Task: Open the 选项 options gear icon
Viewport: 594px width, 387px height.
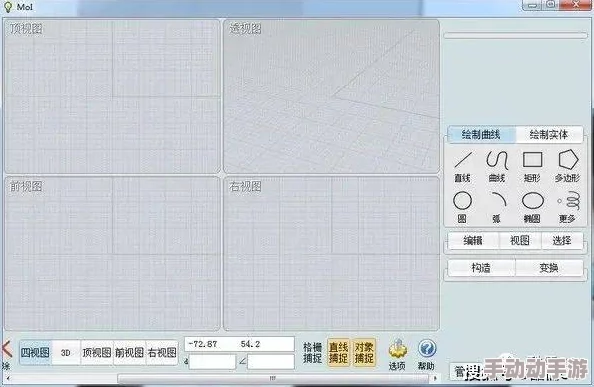Action: [x=397, y=355]
